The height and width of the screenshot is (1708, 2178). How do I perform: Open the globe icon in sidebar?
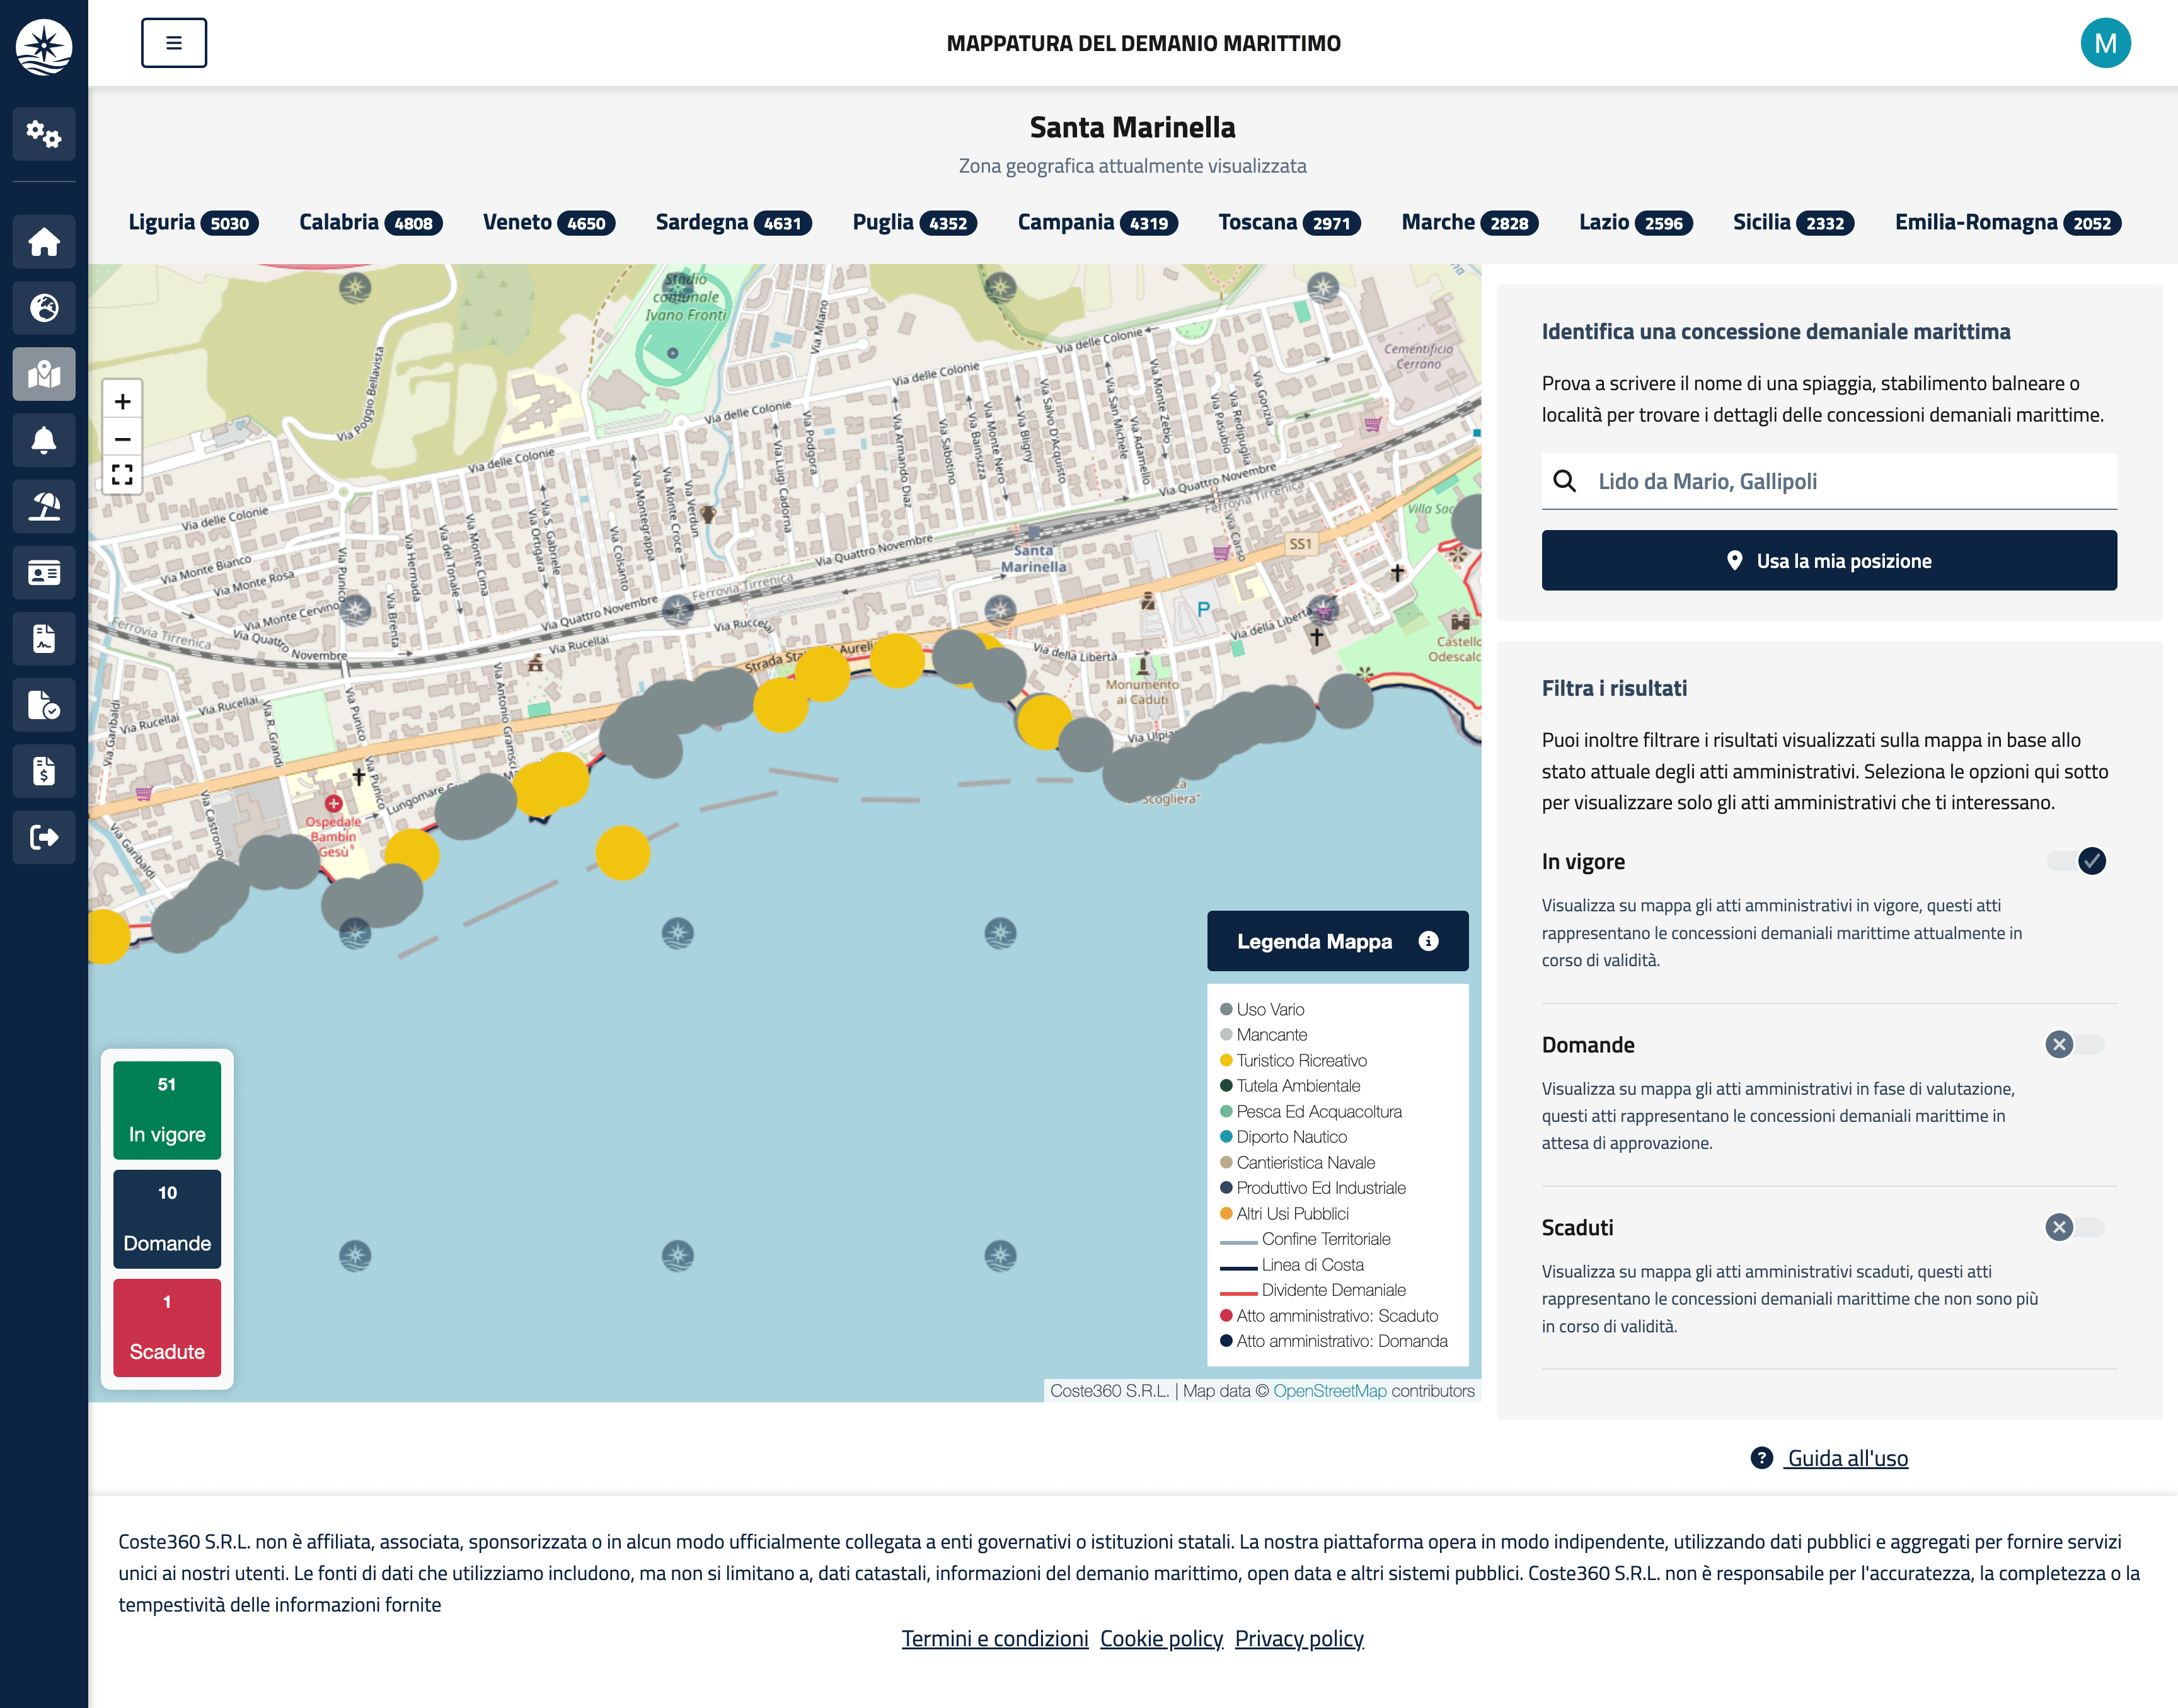44,308
